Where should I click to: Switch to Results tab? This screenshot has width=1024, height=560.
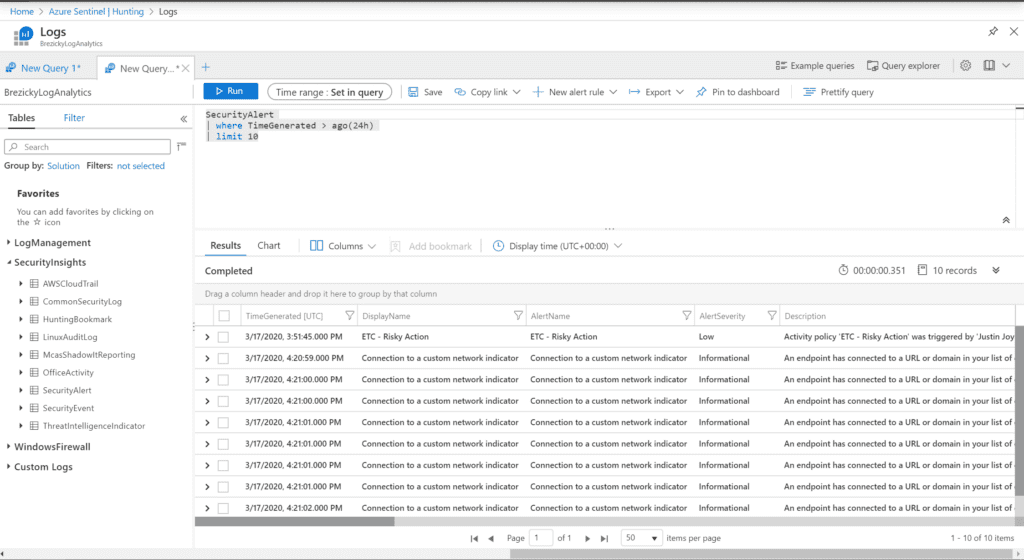[x=225, y=246]
